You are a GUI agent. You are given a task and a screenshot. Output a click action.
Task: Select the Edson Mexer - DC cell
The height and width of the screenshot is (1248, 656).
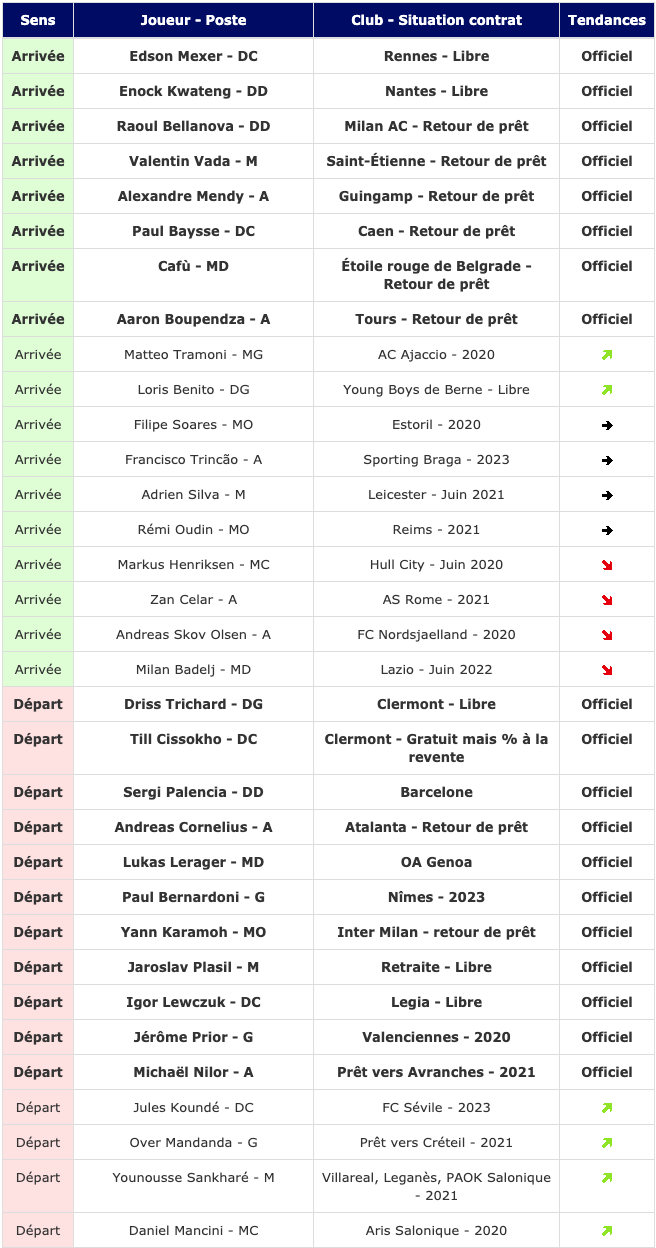click(194, 56)
